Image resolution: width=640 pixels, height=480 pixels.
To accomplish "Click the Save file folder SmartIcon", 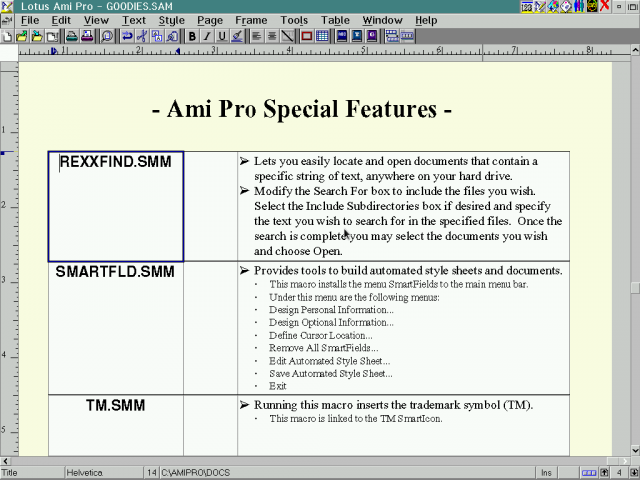I will click(37, 36).
